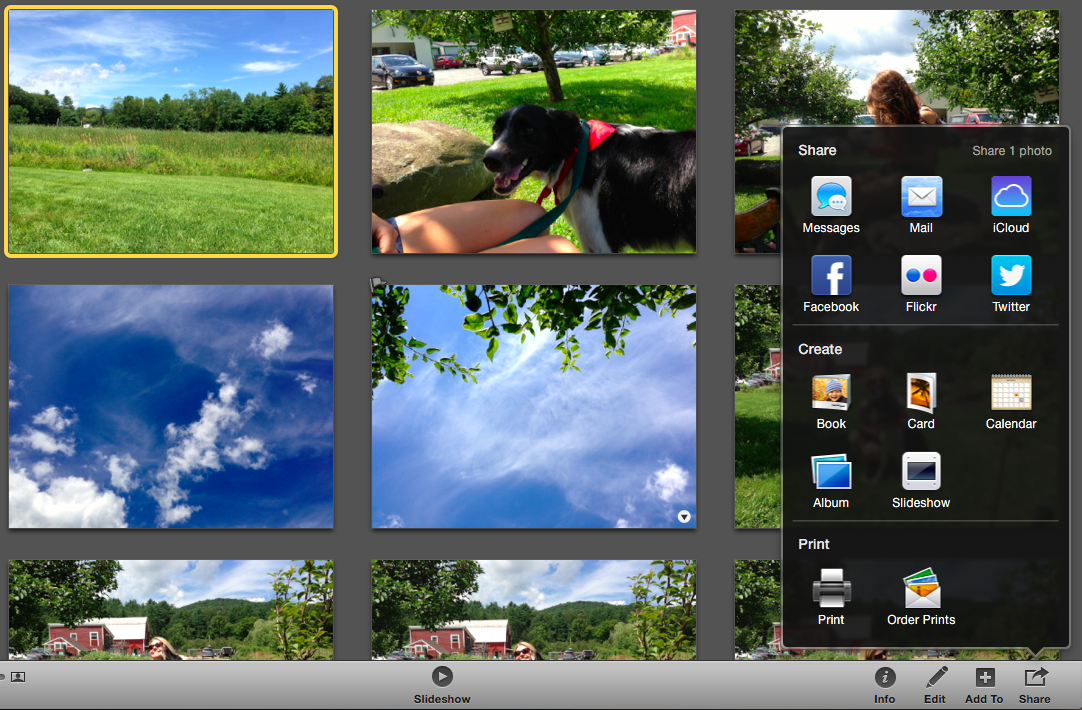The image size is (1082, 710).
Task: Click the Print printer icon
Action: 831,588
